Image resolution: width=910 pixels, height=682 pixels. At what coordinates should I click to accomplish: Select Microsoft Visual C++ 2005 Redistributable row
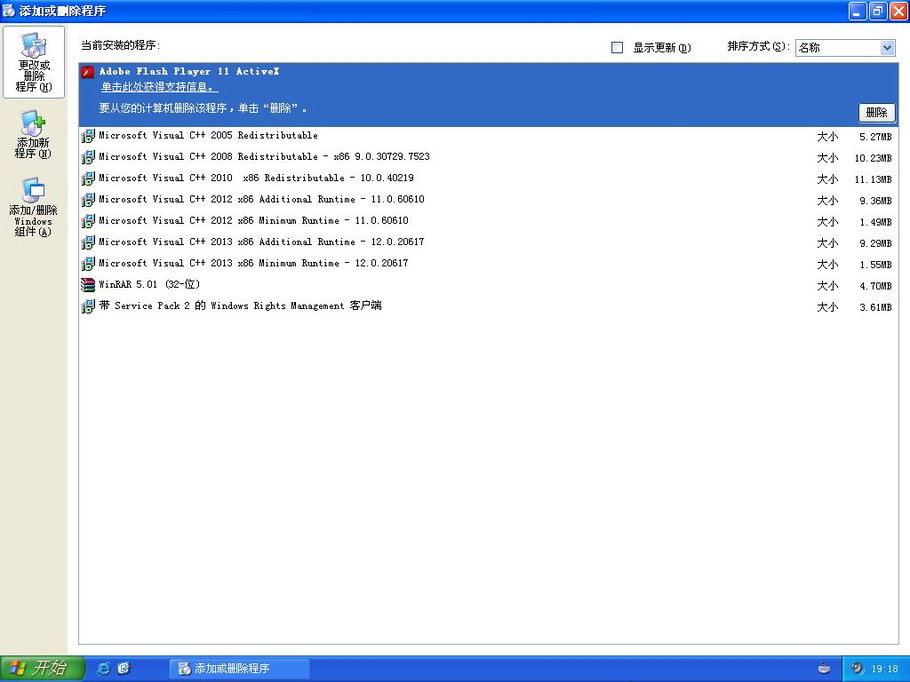[x=489, y=136]
